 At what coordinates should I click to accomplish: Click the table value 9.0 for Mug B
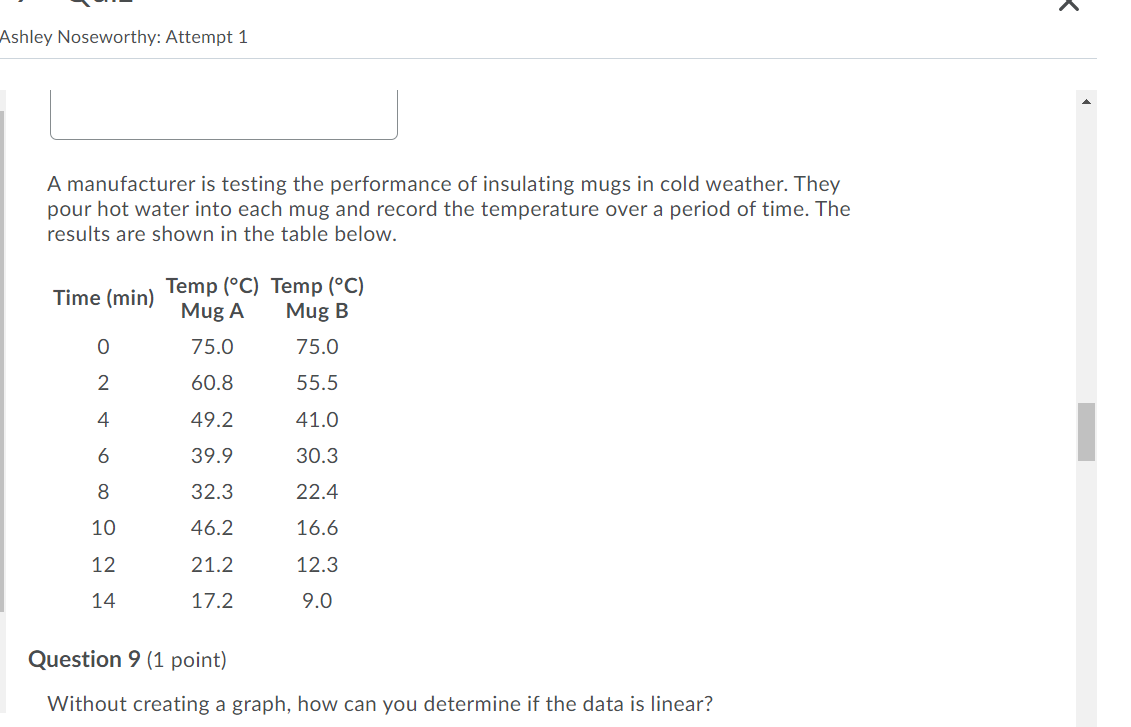tap(317, 600)
